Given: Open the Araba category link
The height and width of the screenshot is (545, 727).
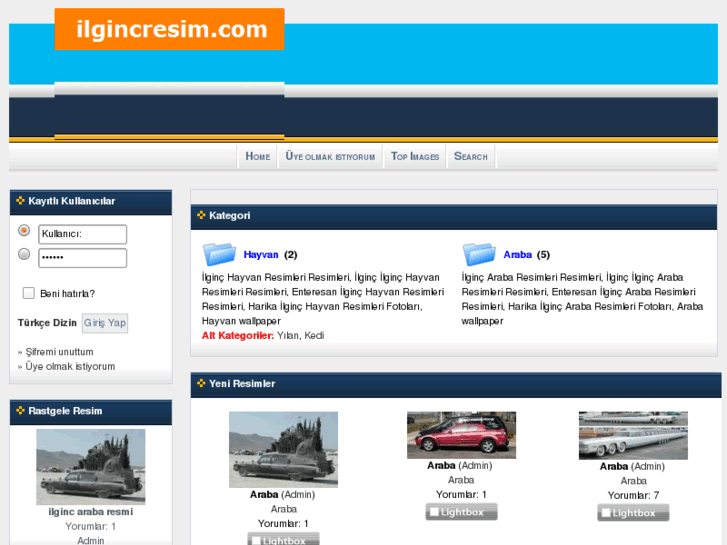Looking at the screenshot, I should (x=517, y=255).
